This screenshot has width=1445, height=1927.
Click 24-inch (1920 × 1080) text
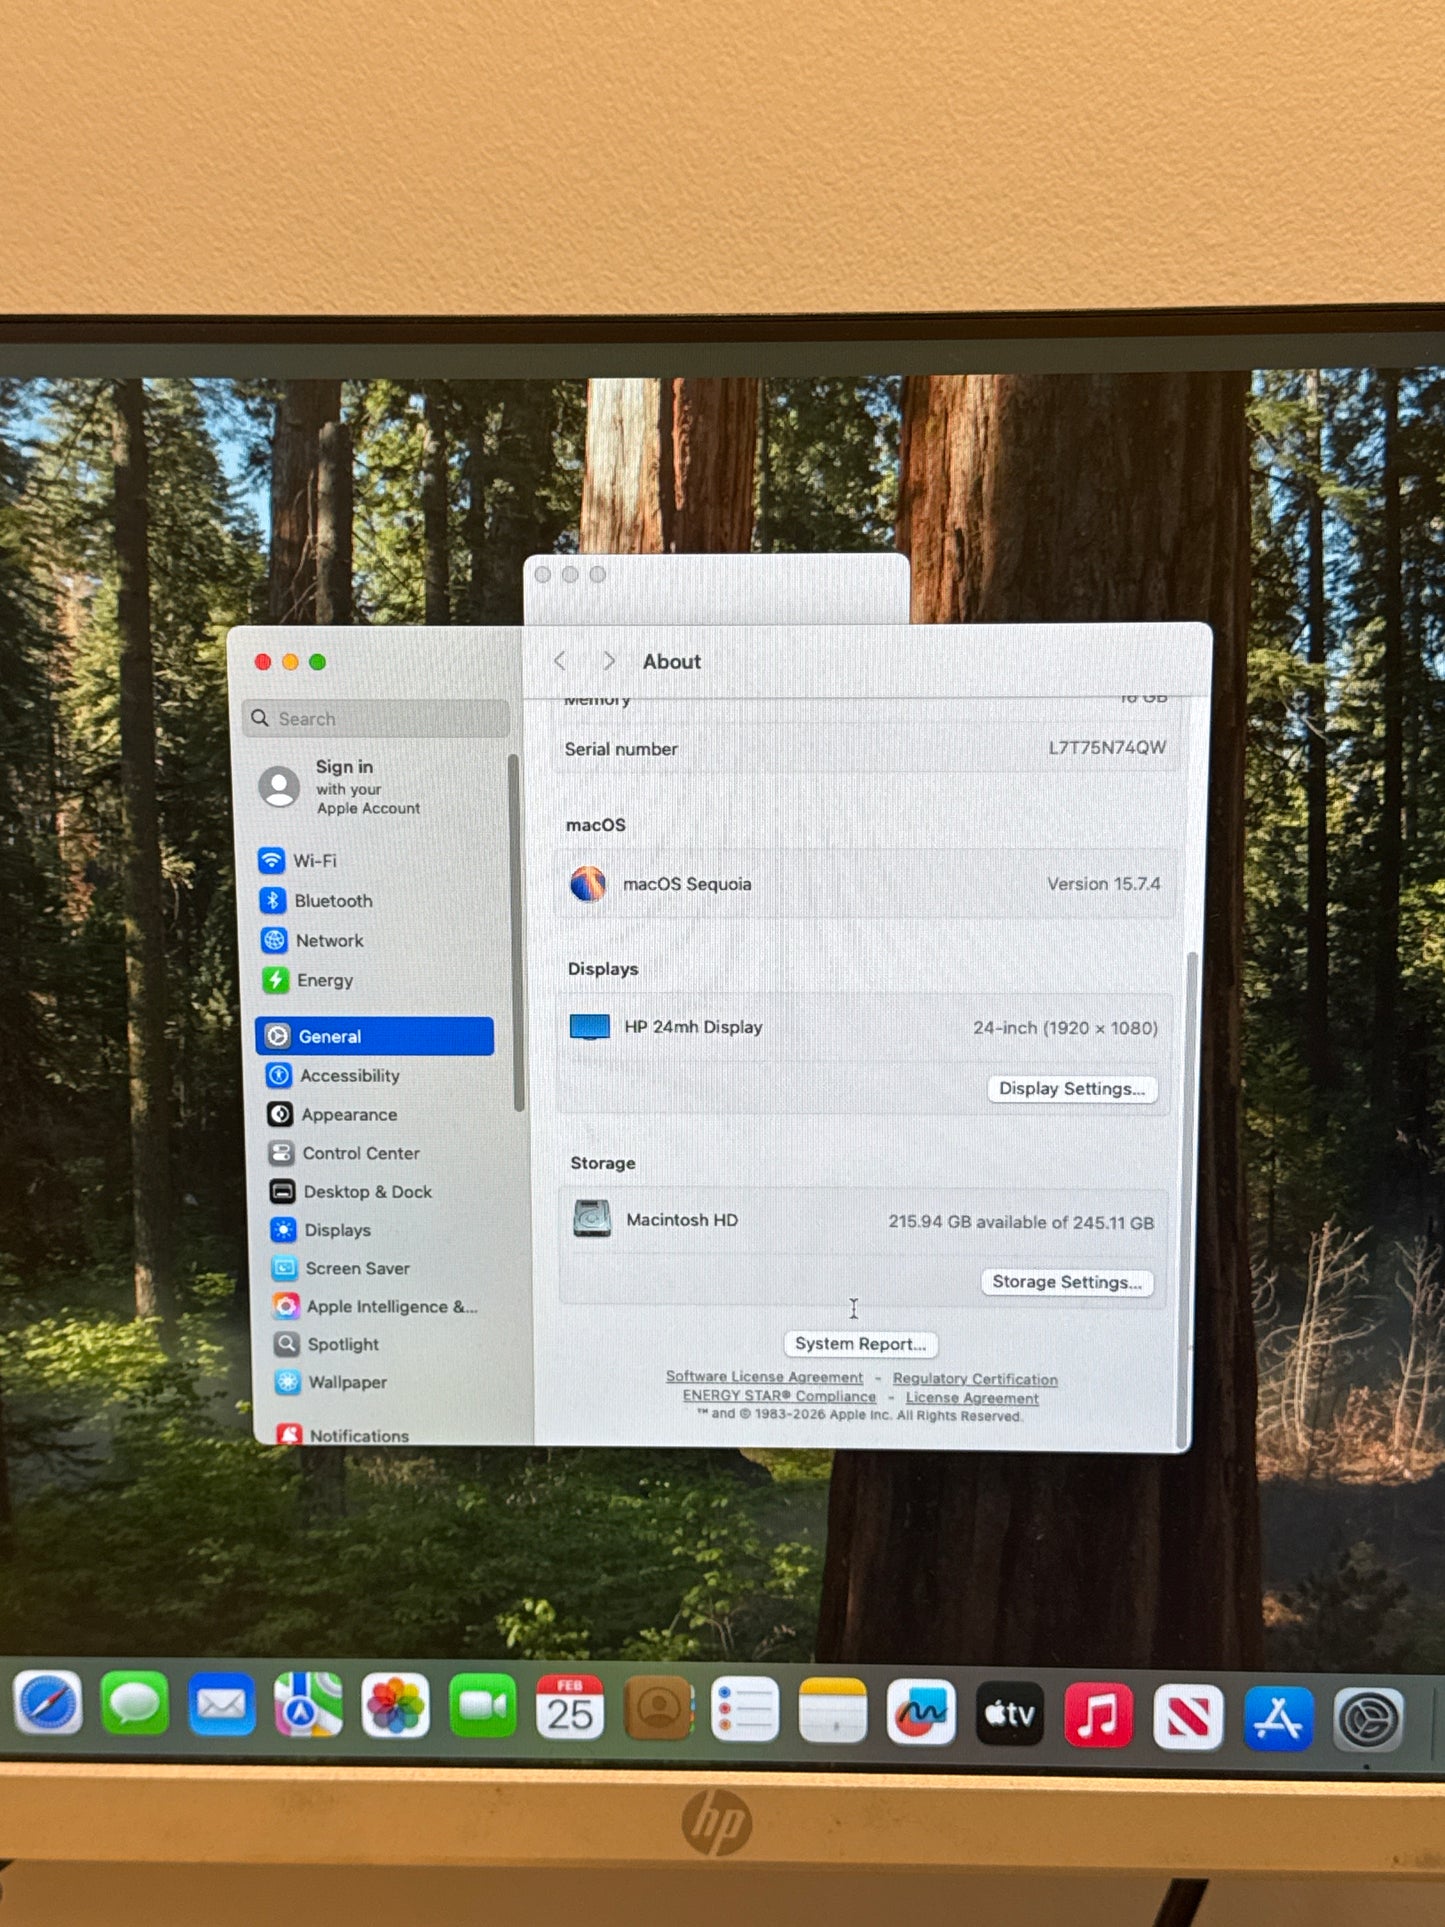1065,1028
